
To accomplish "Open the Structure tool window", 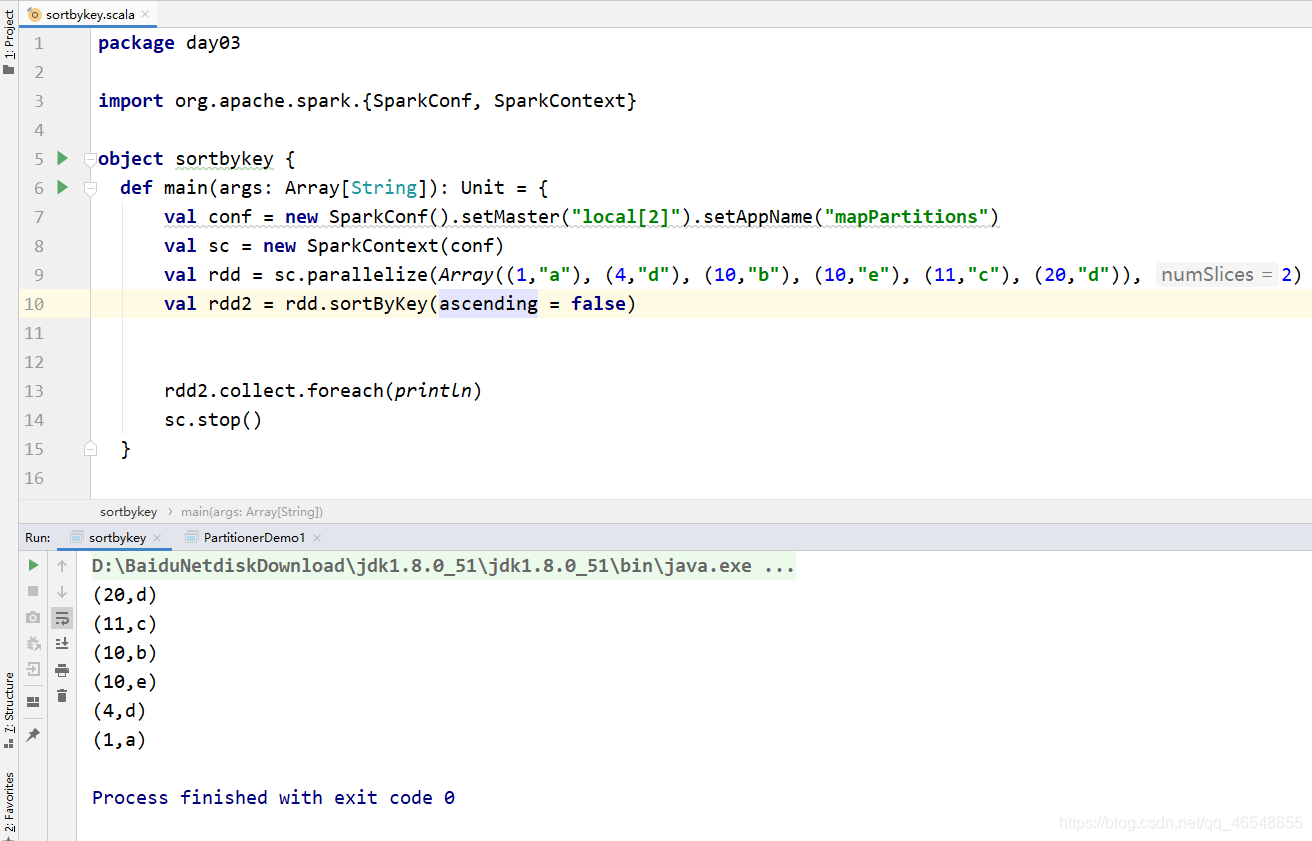I will 9,710.
